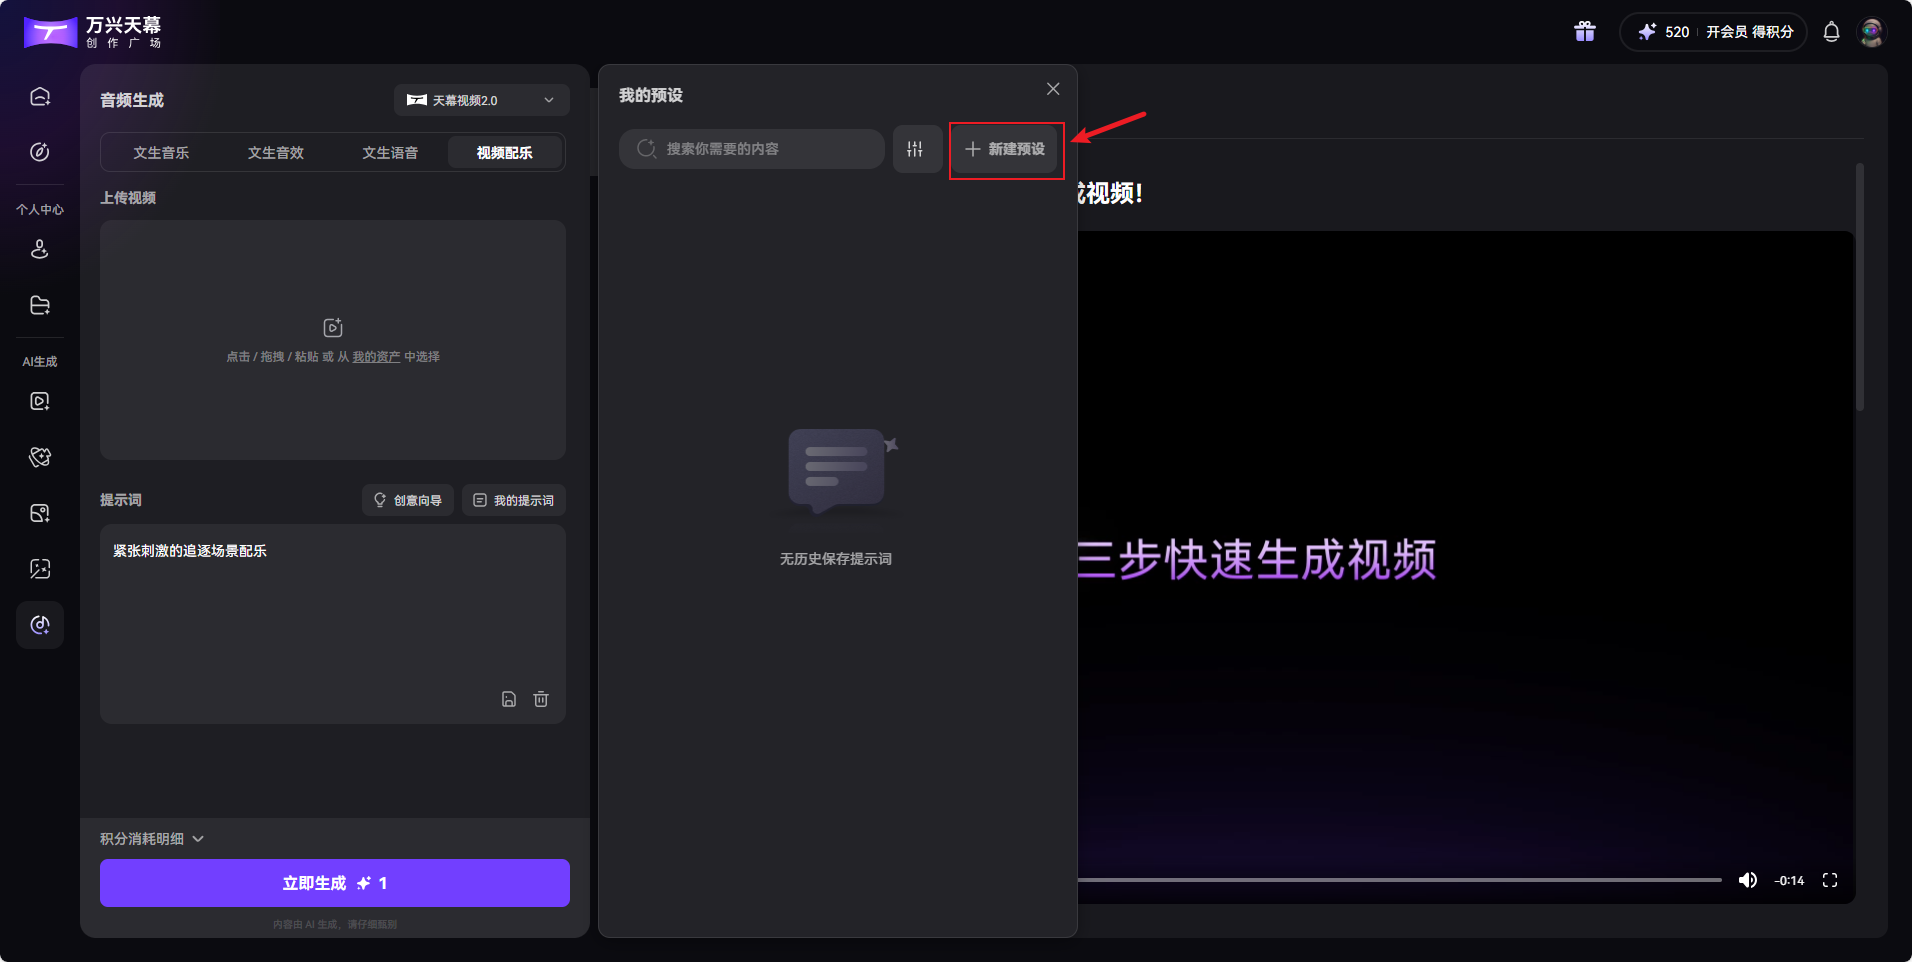Image resolution: width=1912 pixels, height=962 pixels.
Task: Delete the prompt with the trash icon
Action: point(541,699)
